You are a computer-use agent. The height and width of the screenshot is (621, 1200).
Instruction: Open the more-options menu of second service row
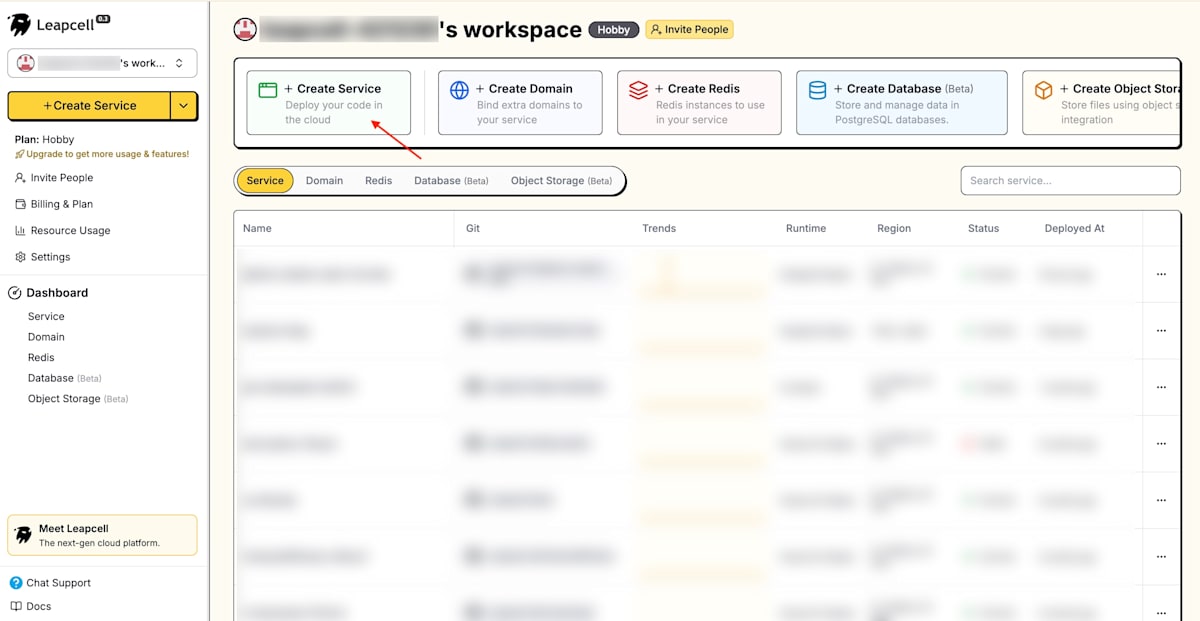pos(1161,330)
